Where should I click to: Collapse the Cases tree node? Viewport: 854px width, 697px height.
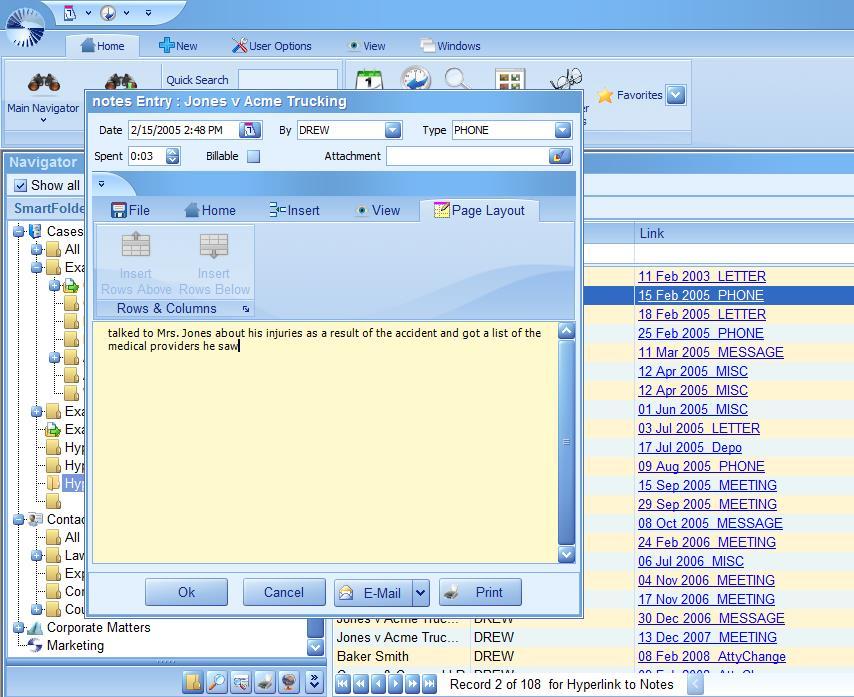pyautogui.click(x=19, y=231)
